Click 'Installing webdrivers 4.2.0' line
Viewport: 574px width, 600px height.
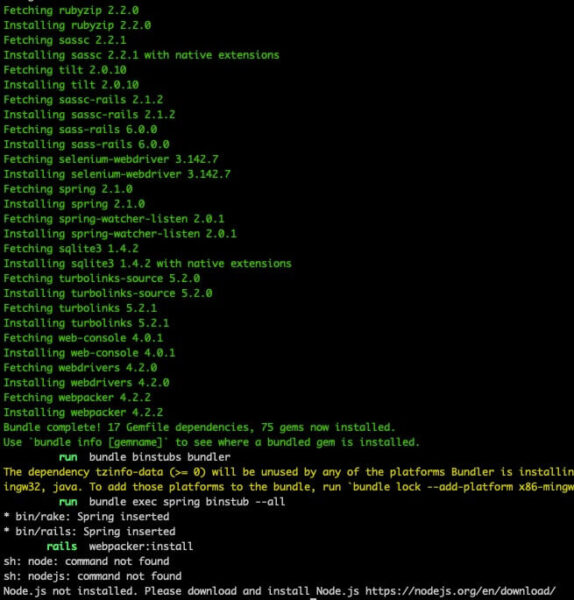pos(86,383)
